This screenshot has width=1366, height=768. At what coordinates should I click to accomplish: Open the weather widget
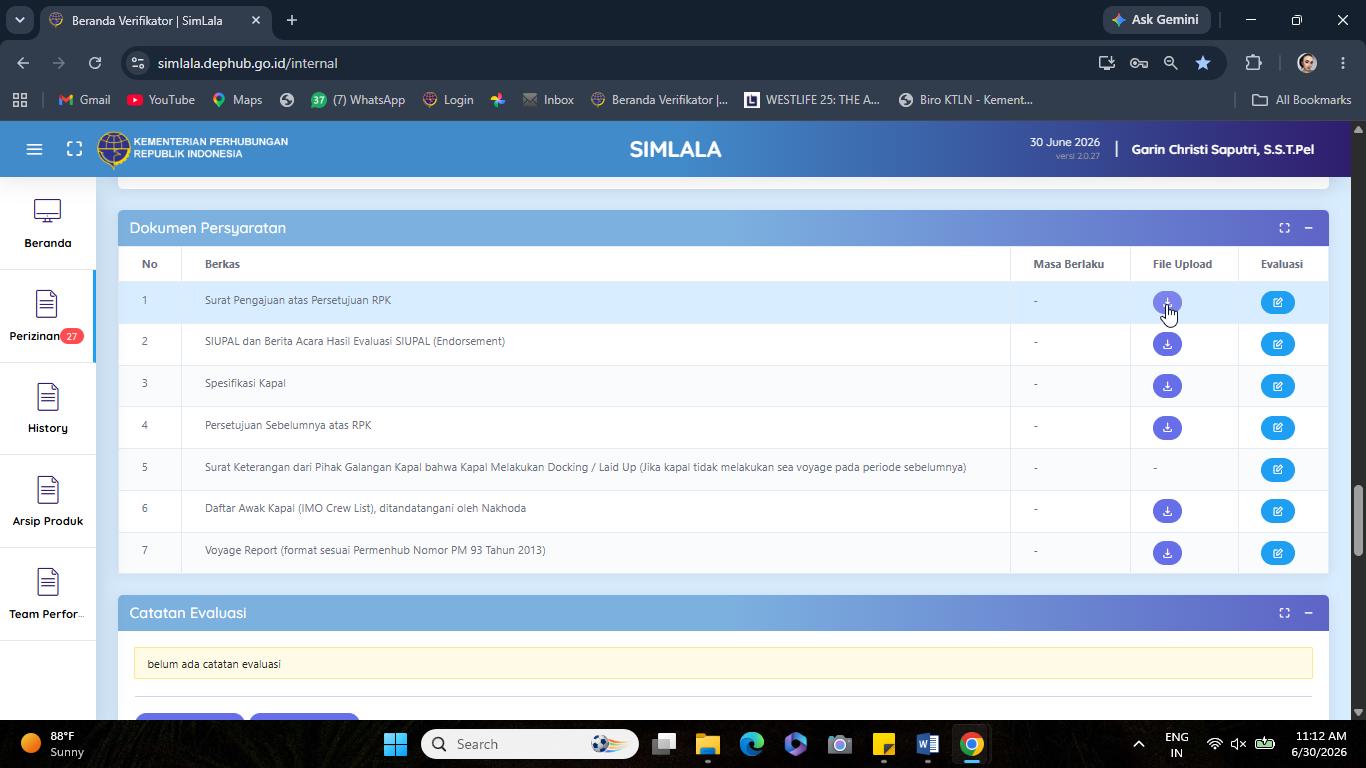pos(53,744)
